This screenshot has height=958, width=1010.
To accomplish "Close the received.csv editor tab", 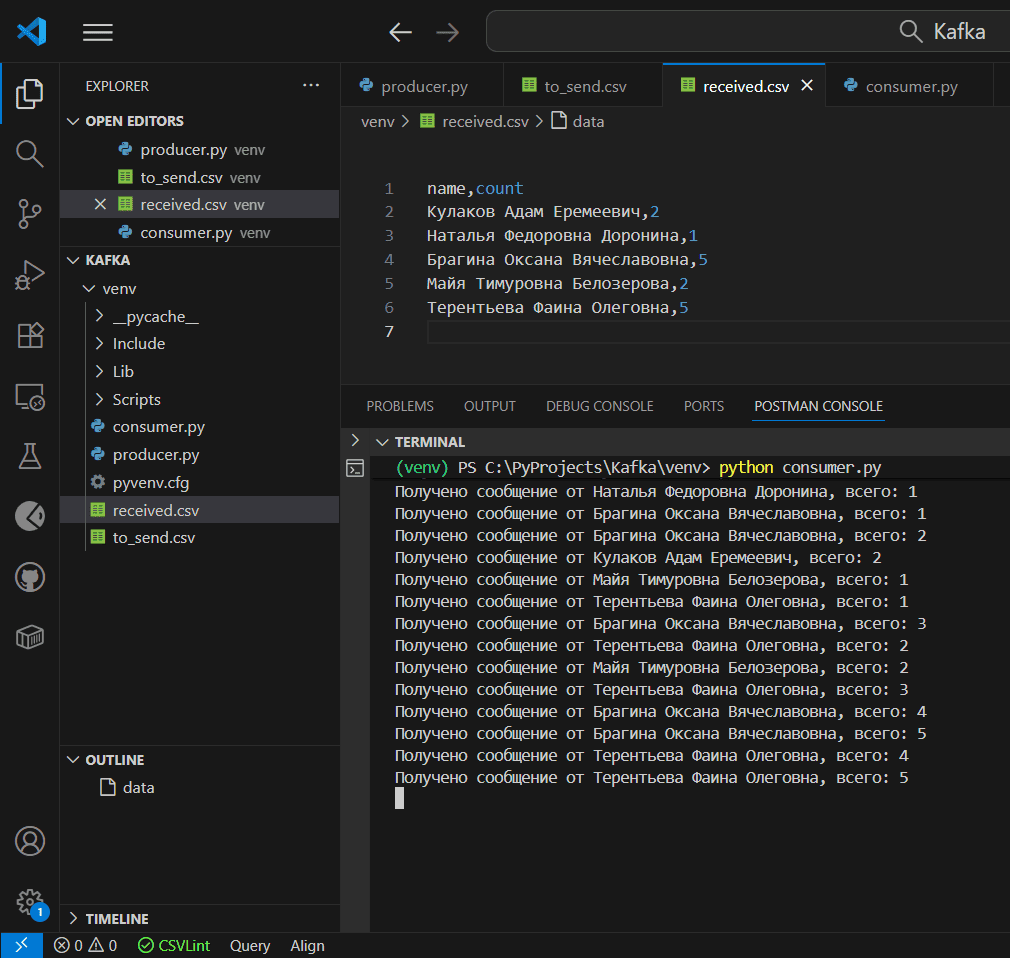I will pyautogui.click(x=807, y=86).
